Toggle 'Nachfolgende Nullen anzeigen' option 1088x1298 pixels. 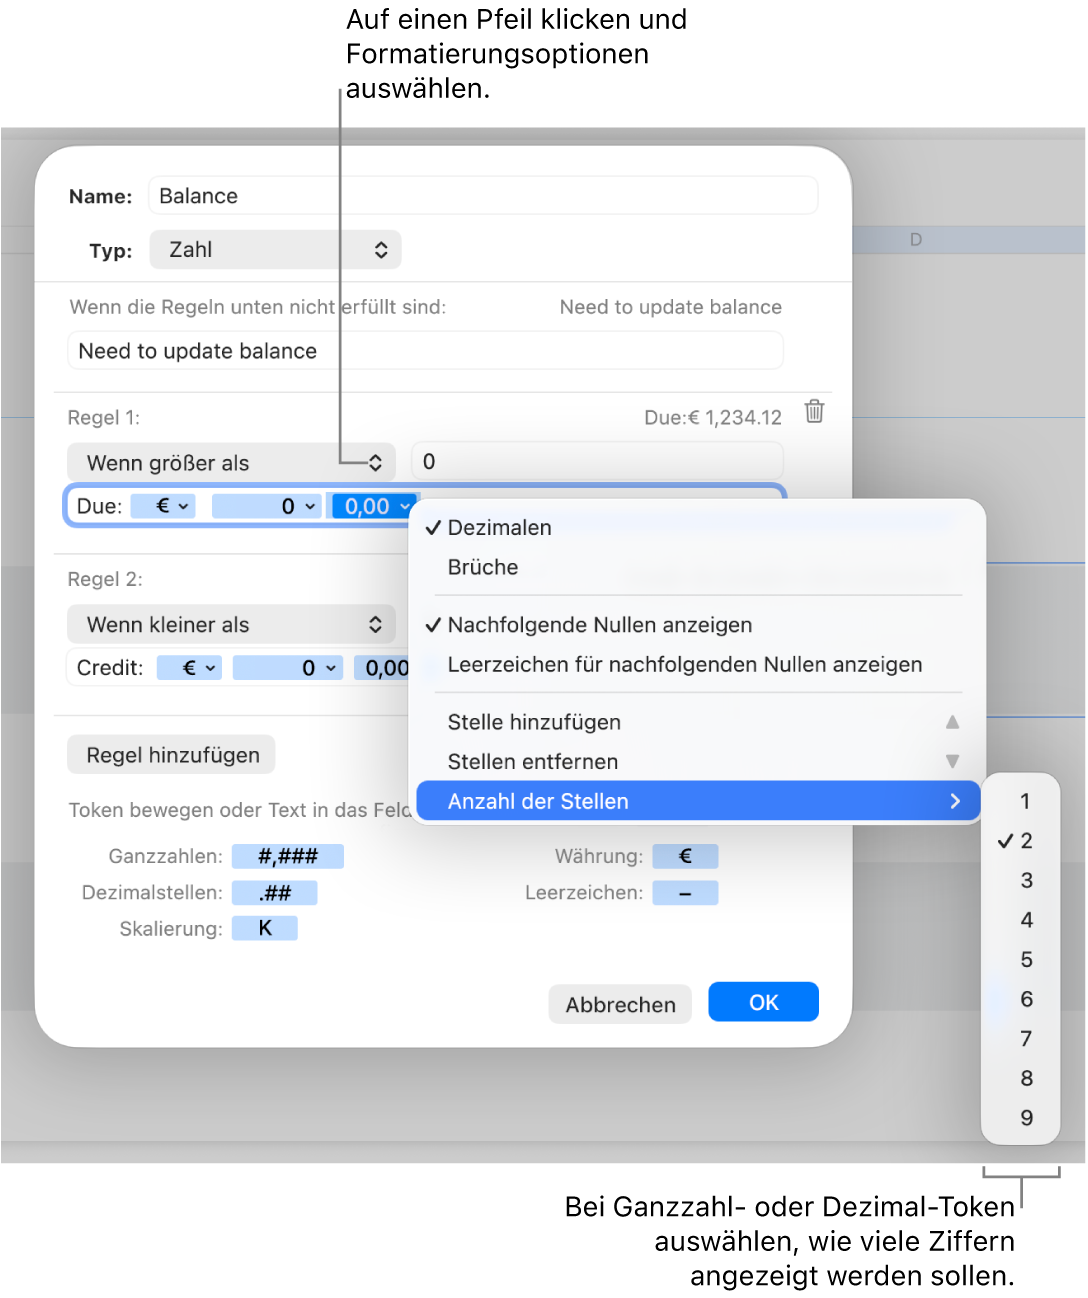[x=697, y=625]
